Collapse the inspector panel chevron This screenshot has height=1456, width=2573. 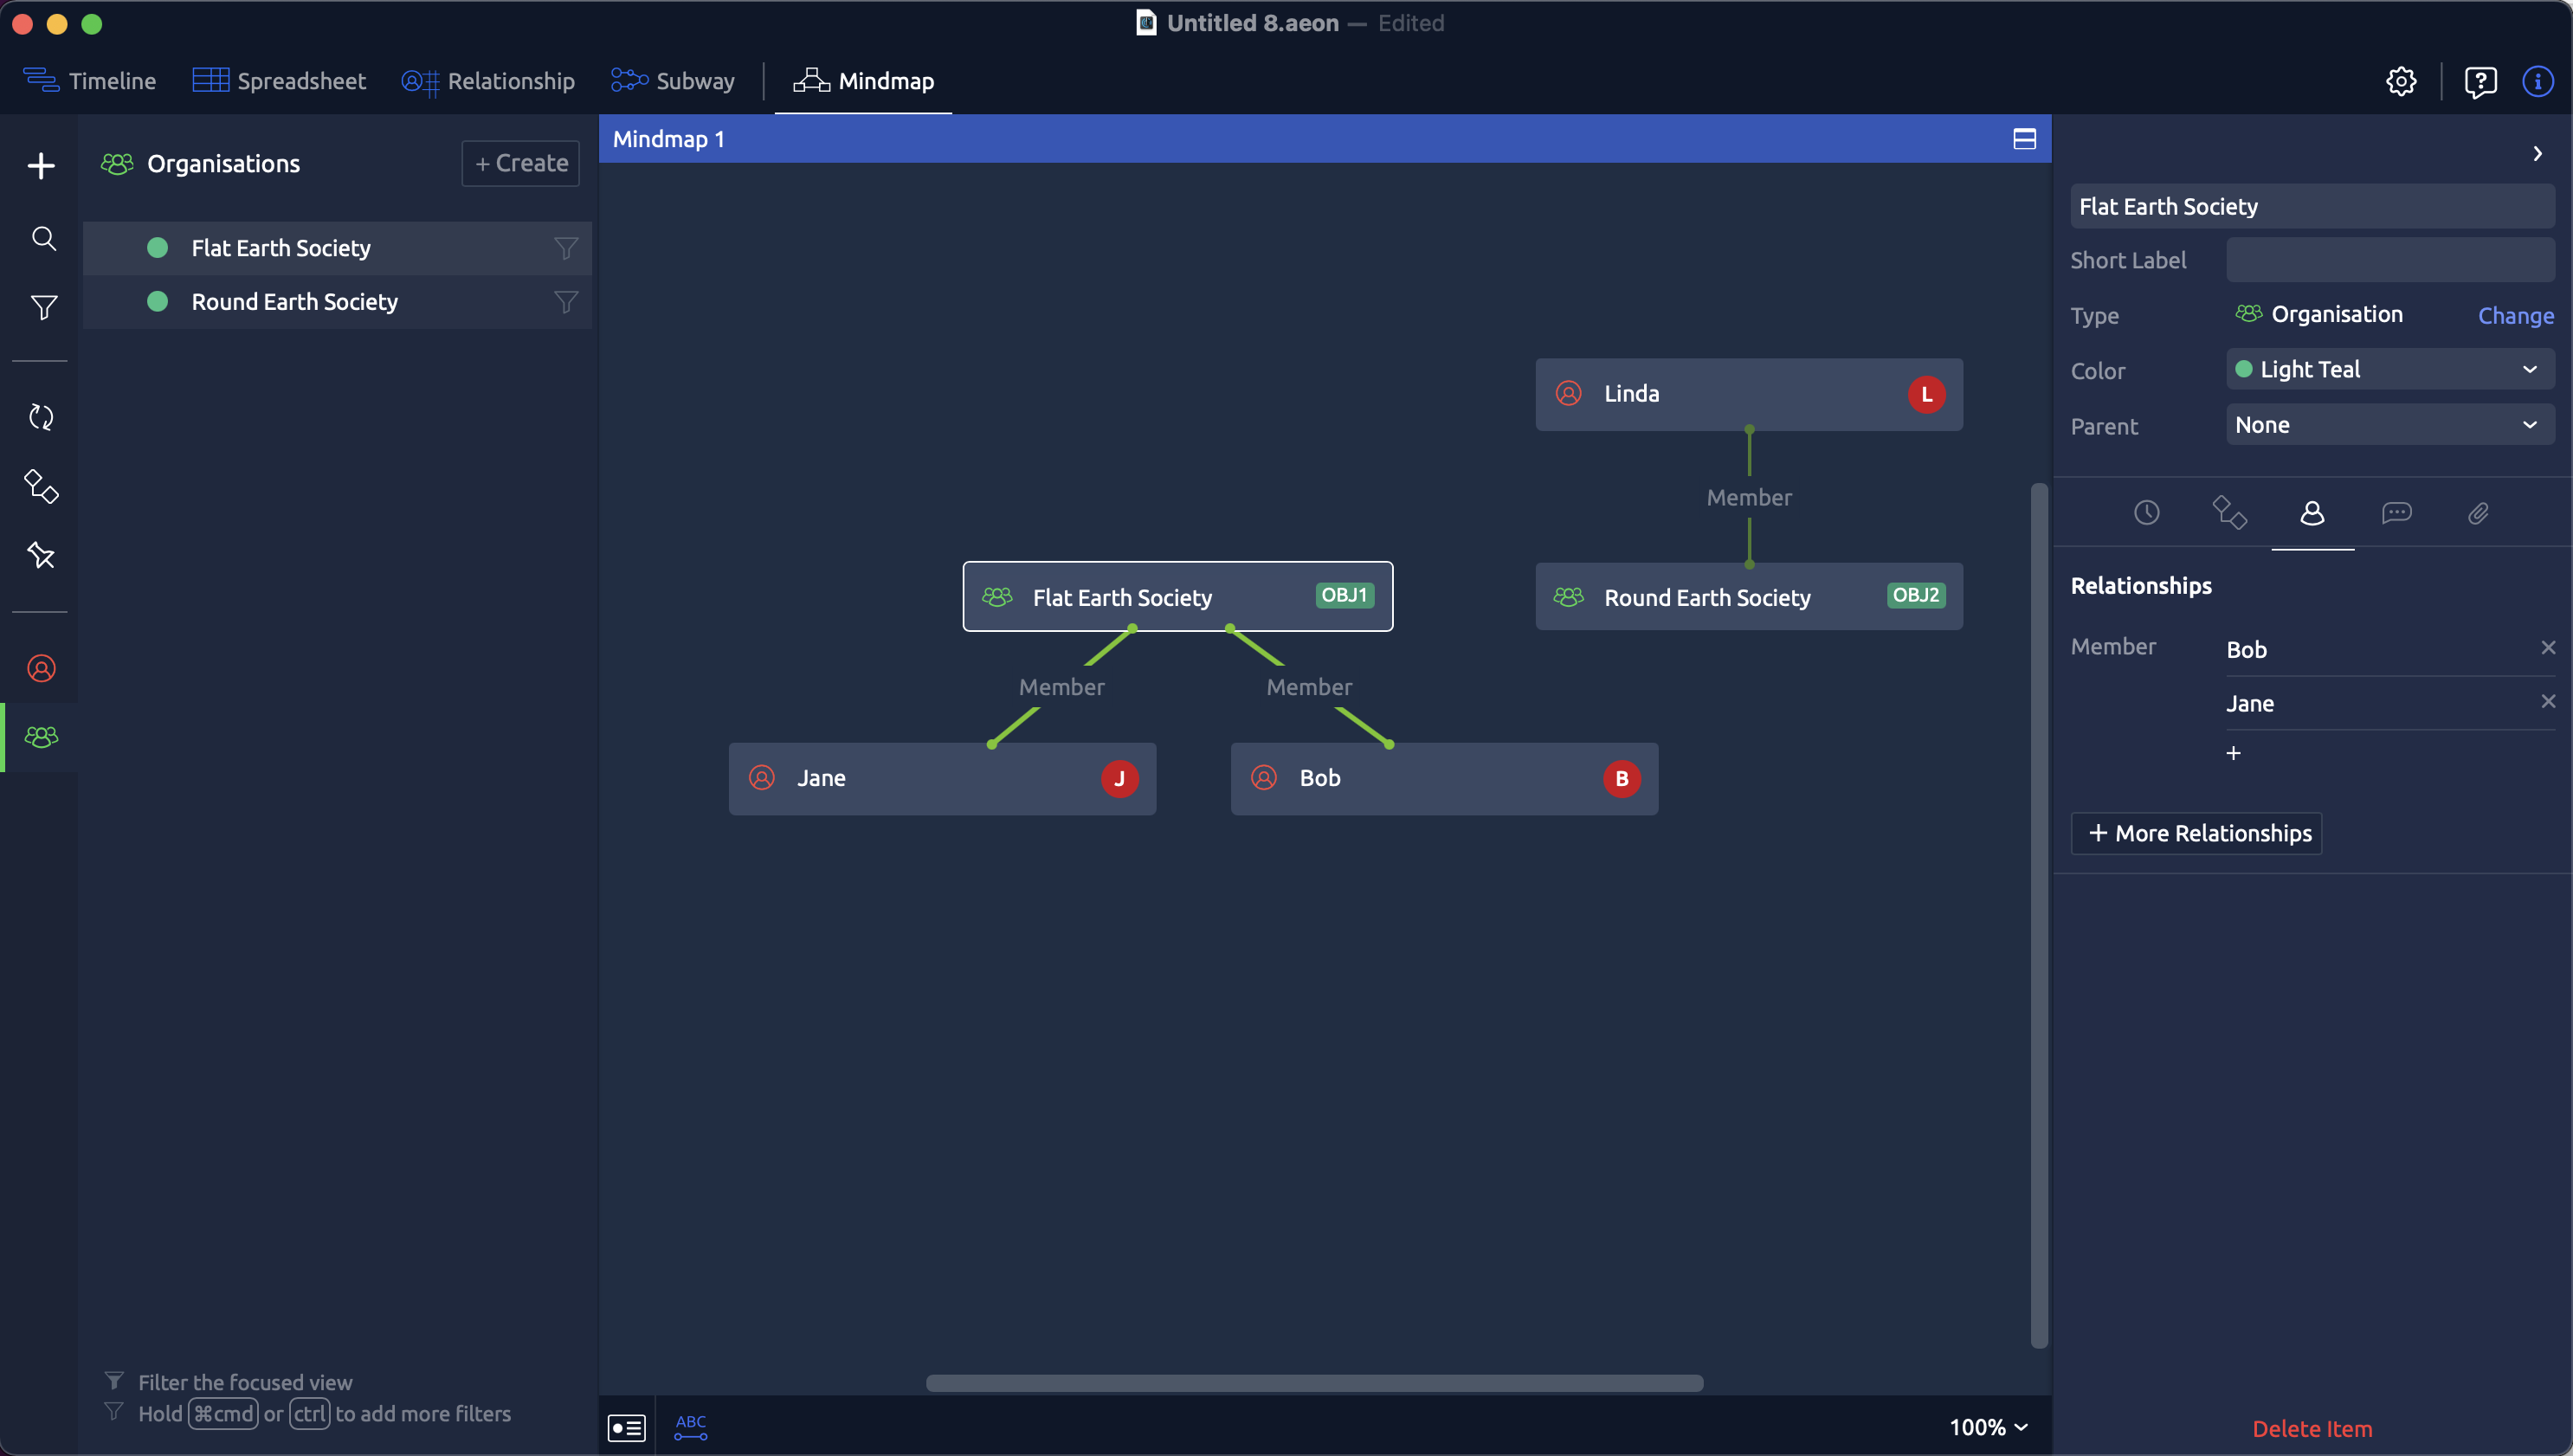pyautogui.click(x=2537, y=153)
